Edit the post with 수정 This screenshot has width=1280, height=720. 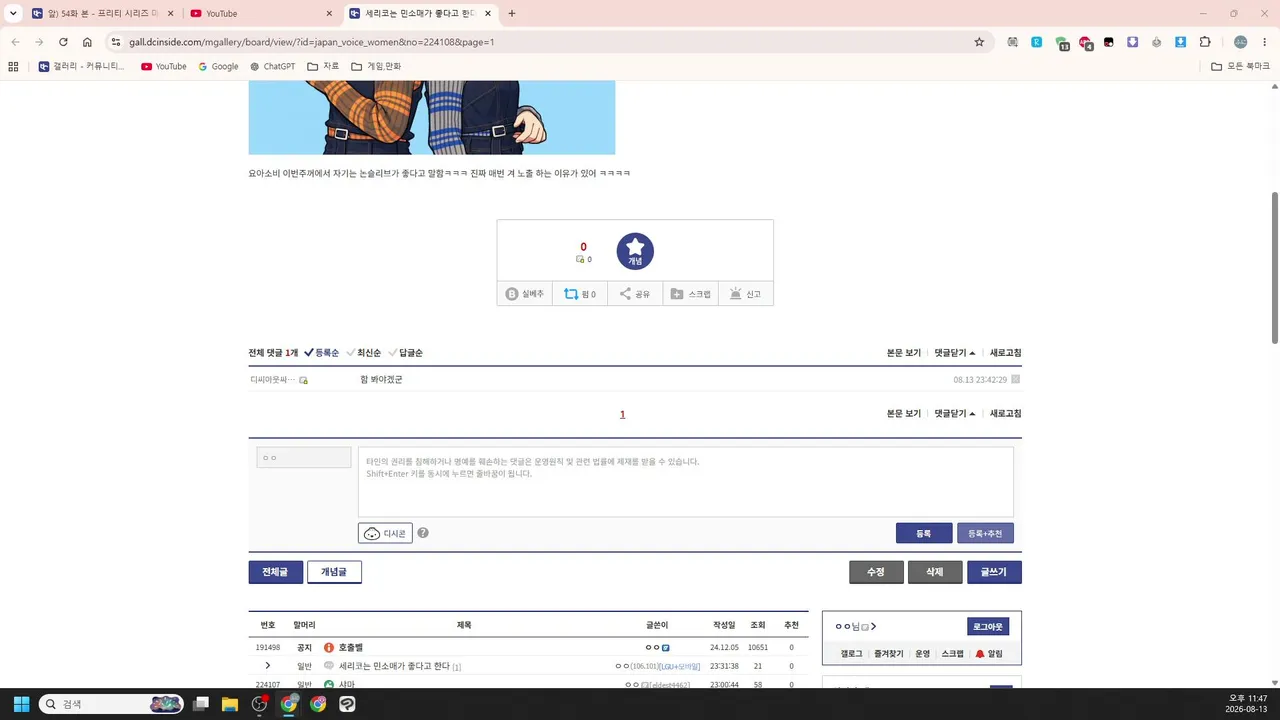876,572
